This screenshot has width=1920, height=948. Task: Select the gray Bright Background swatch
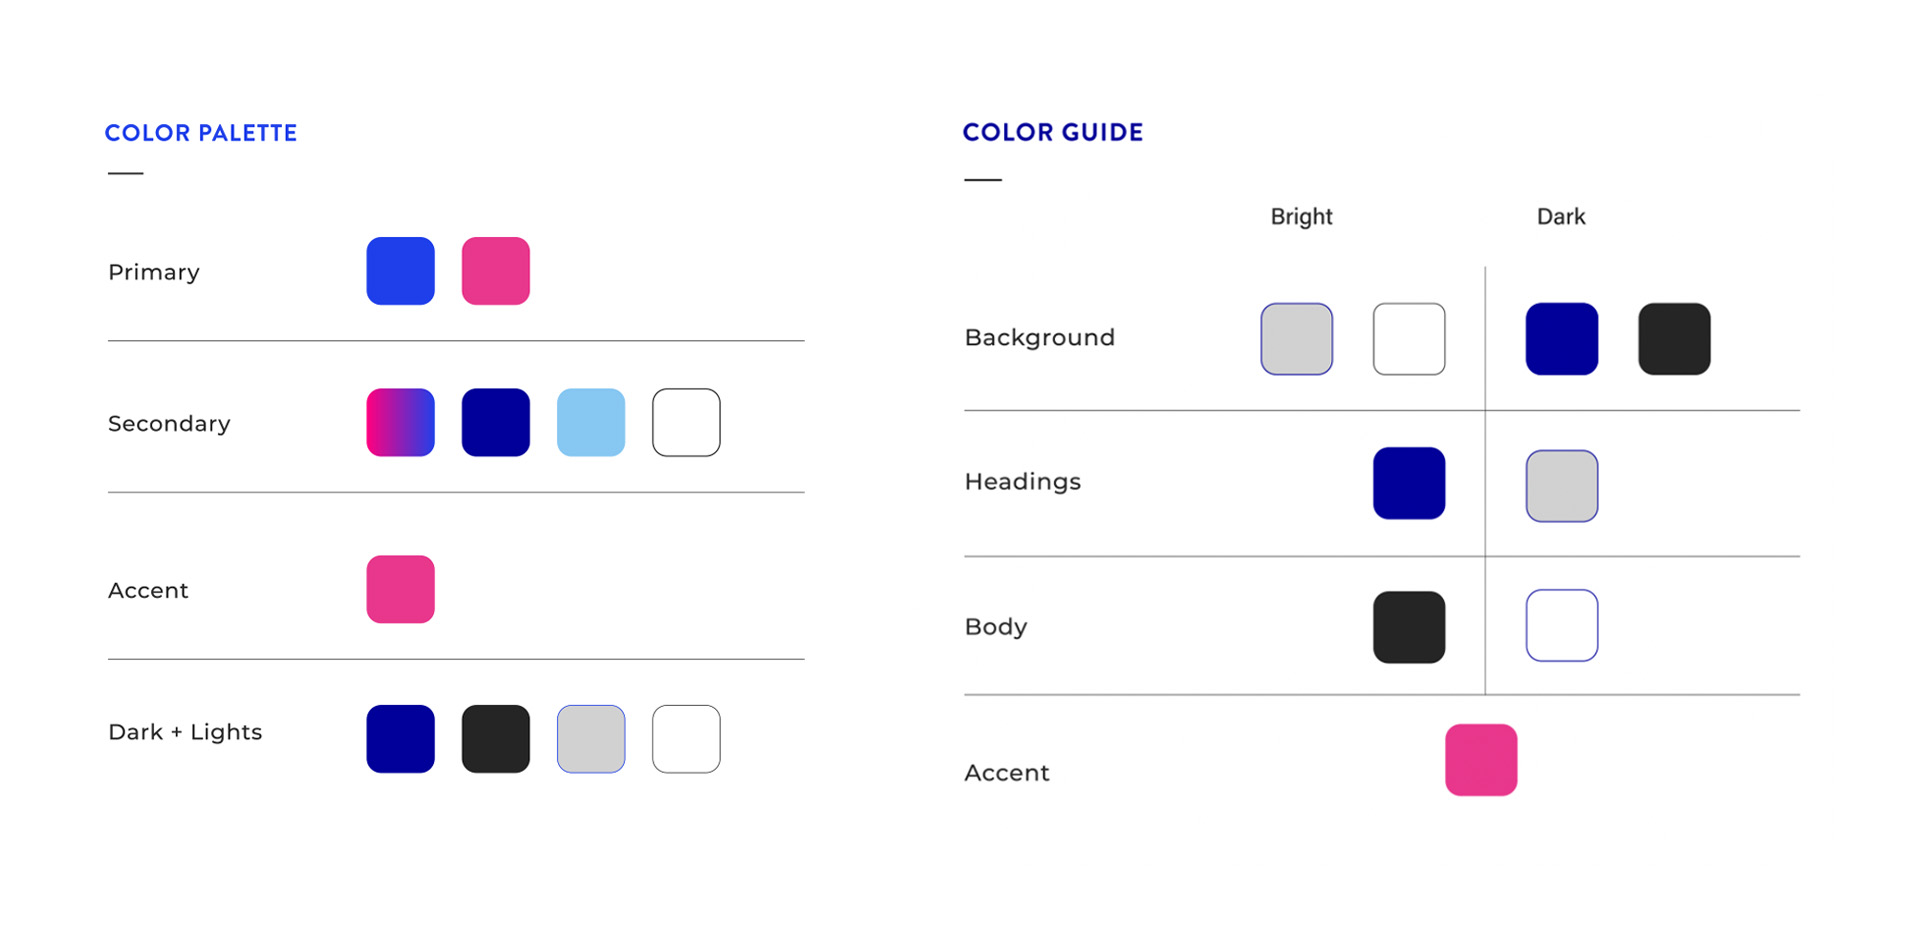point(1296,339)
